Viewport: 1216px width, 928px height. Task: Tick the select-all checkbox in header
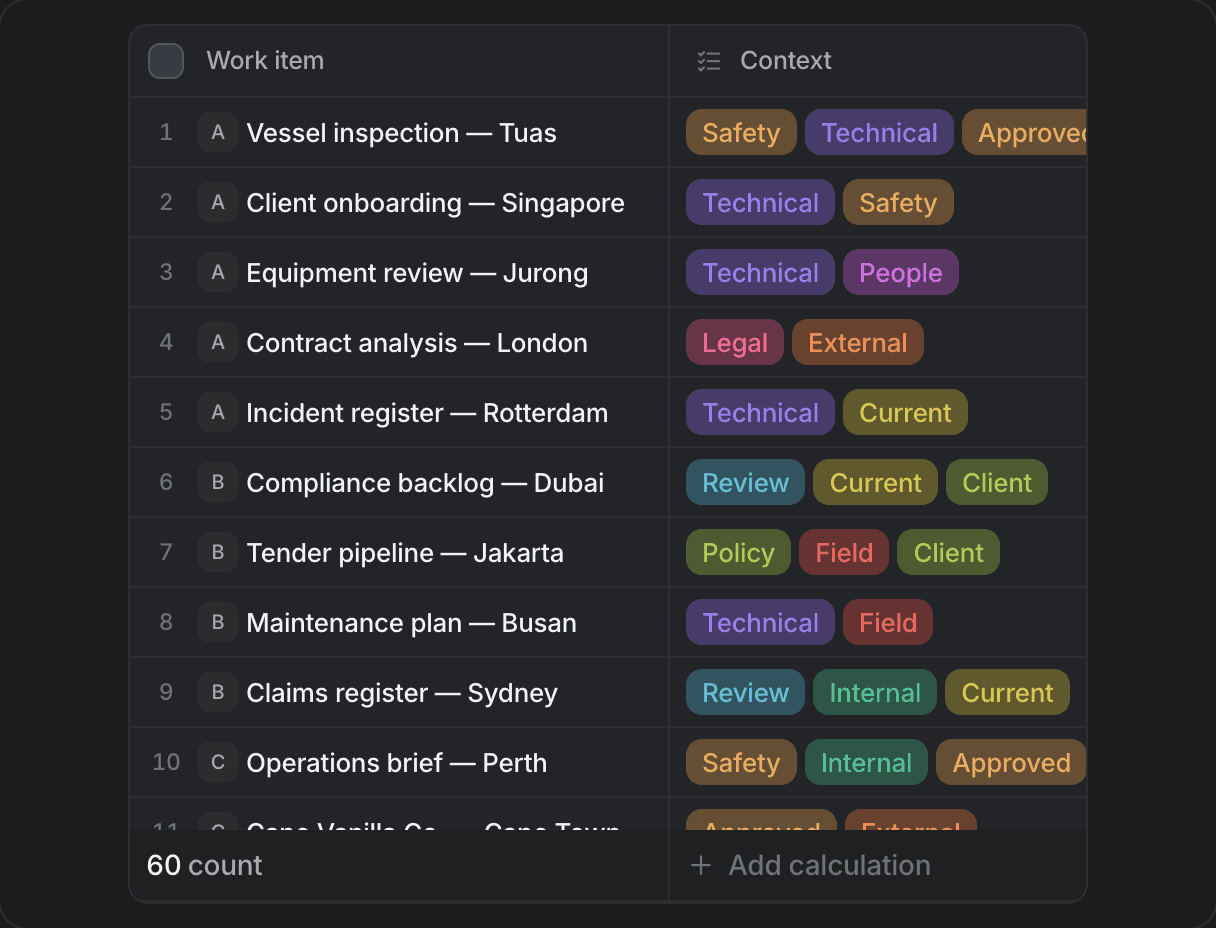[166, 61]
